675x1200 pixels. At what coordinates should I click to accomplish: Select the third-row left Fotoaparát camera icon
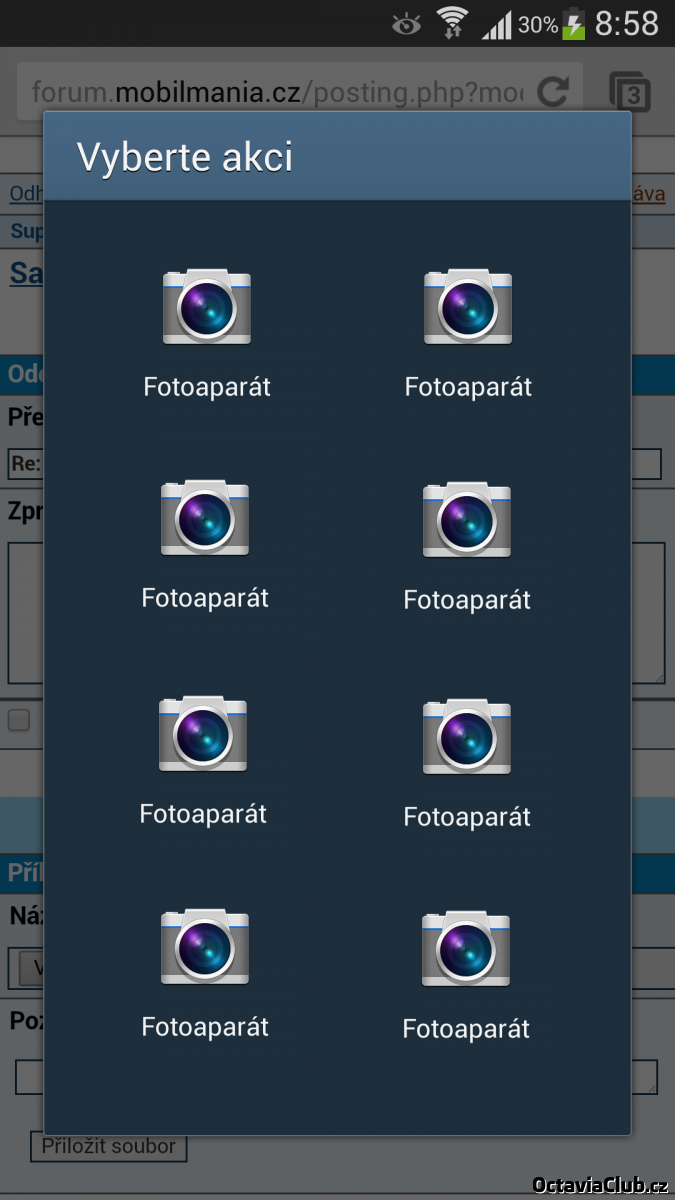coord(203,734)
